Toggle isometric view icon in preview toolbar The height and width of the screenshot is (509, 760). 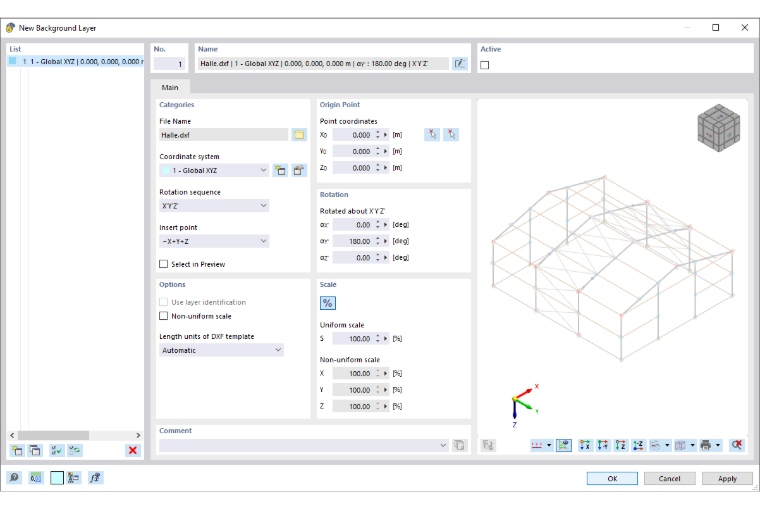564,445
